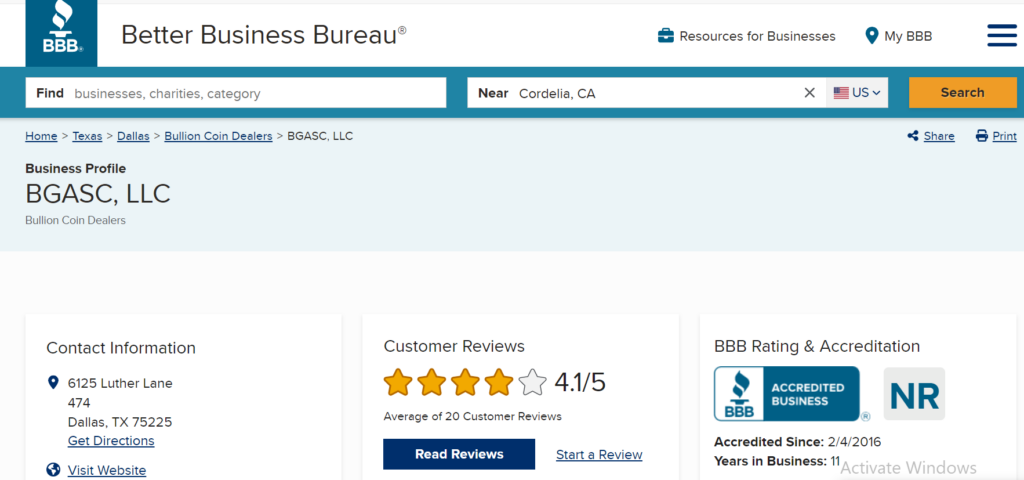Click the empty fifth rating star
The height and width of the screenshot is (480, 1024).
532,382
